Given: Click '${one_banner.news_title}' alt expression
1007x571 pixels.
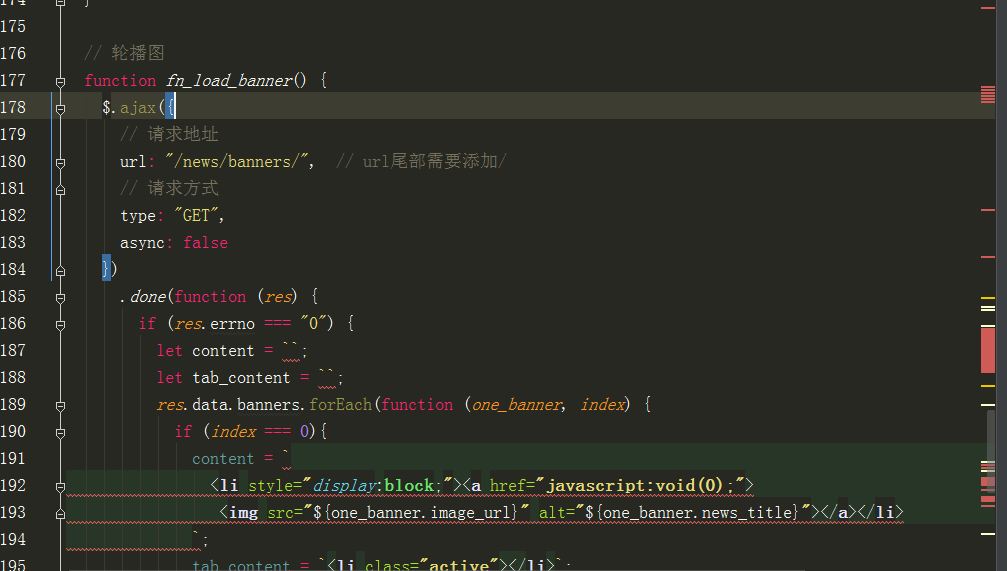Looking at the screenshot, I should 692,513.
